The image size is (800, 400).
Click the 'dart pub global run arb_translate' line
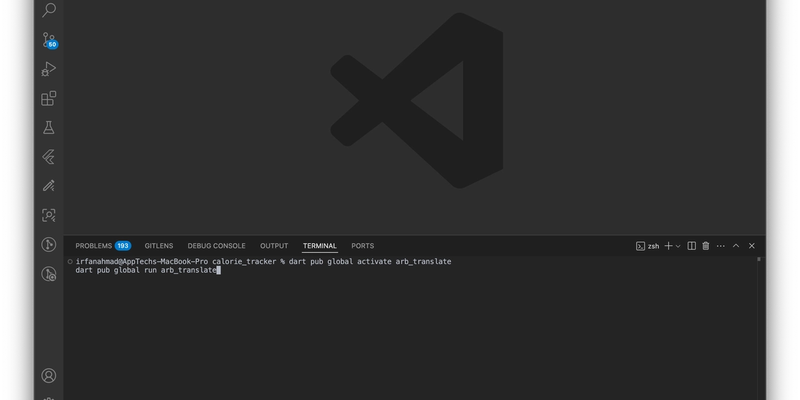point(146,270)
